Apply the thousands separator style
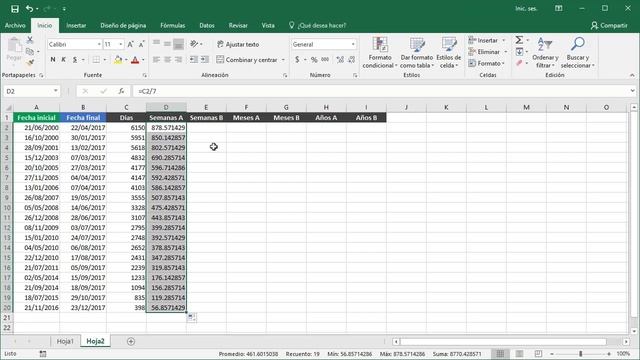Image resolution: width=640 pixels, height=360 pixels. [x=325, y=60]
